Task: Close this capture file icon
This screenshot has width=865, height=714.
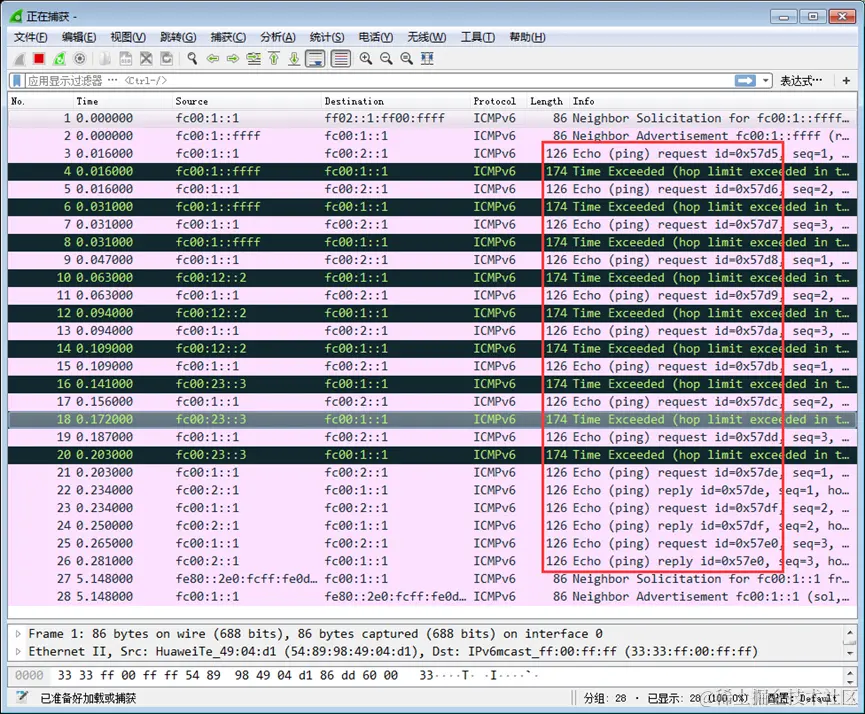Action: click(x=146, y=58)
